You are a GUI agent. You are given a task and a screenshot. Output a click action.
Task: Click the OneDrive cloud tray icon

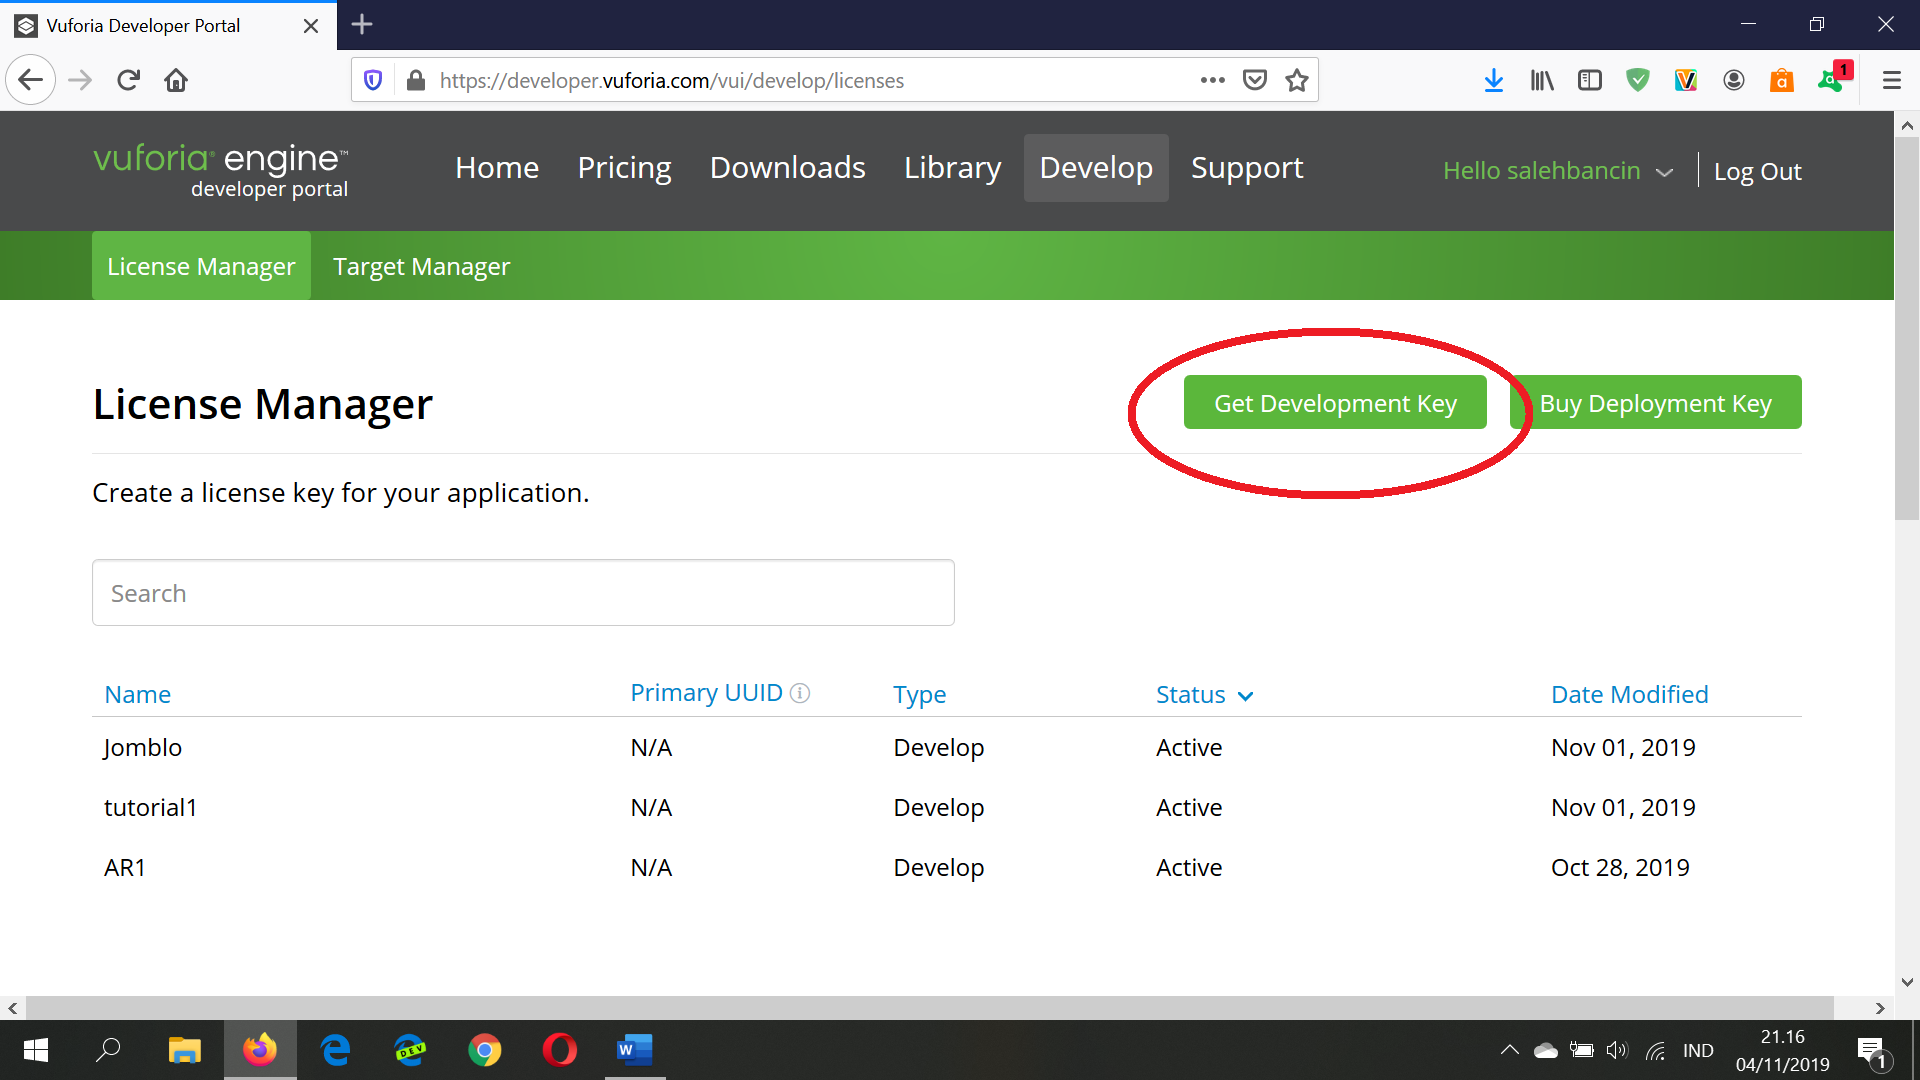pyautogui.click(x=1546, y=1050)
